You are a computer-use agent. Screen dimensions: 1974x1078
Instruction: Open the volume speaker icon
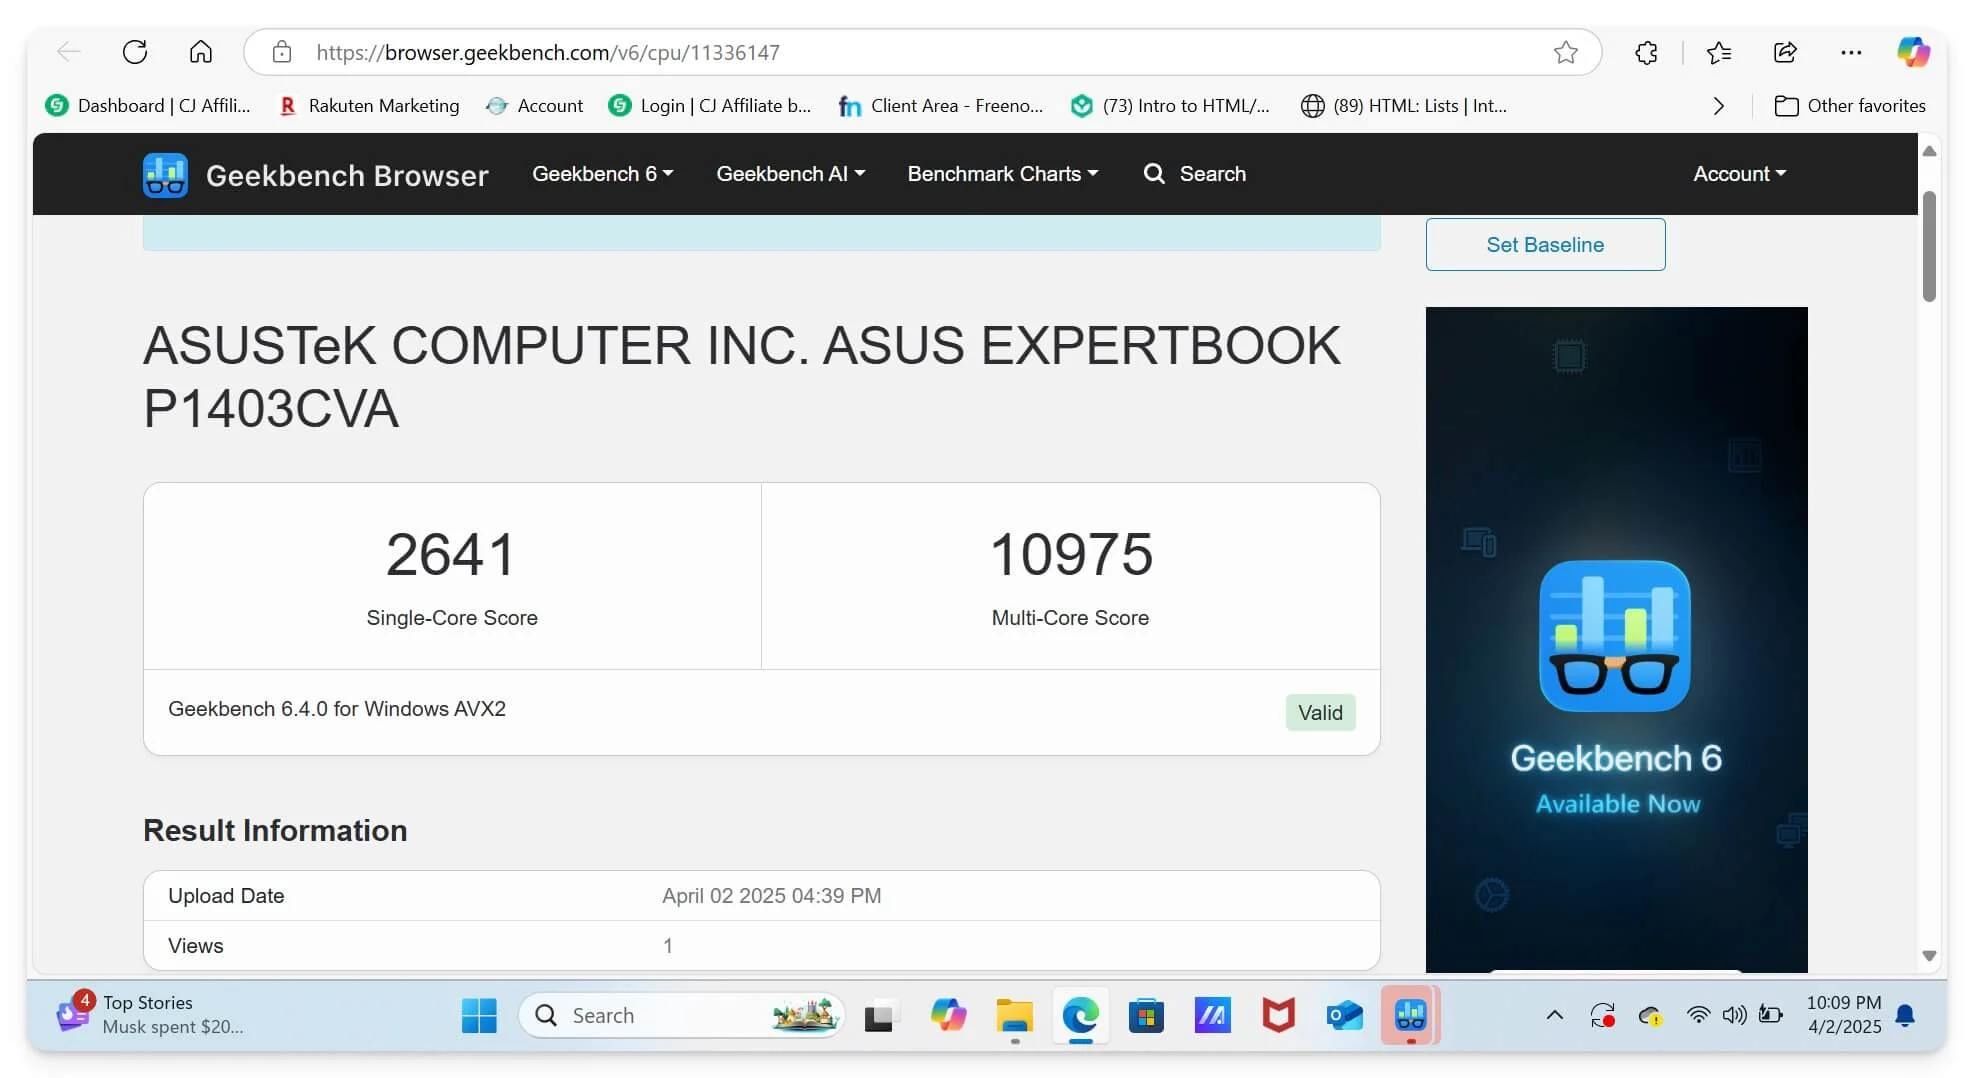[1734, 1016]
